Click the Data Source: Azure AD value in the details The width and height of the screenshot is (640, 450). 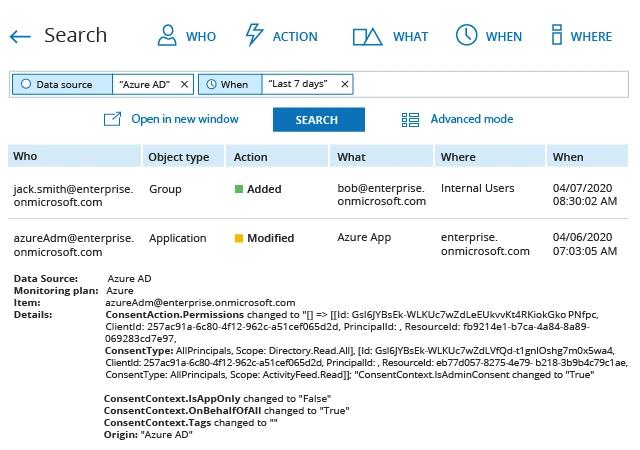click(129, 278)
